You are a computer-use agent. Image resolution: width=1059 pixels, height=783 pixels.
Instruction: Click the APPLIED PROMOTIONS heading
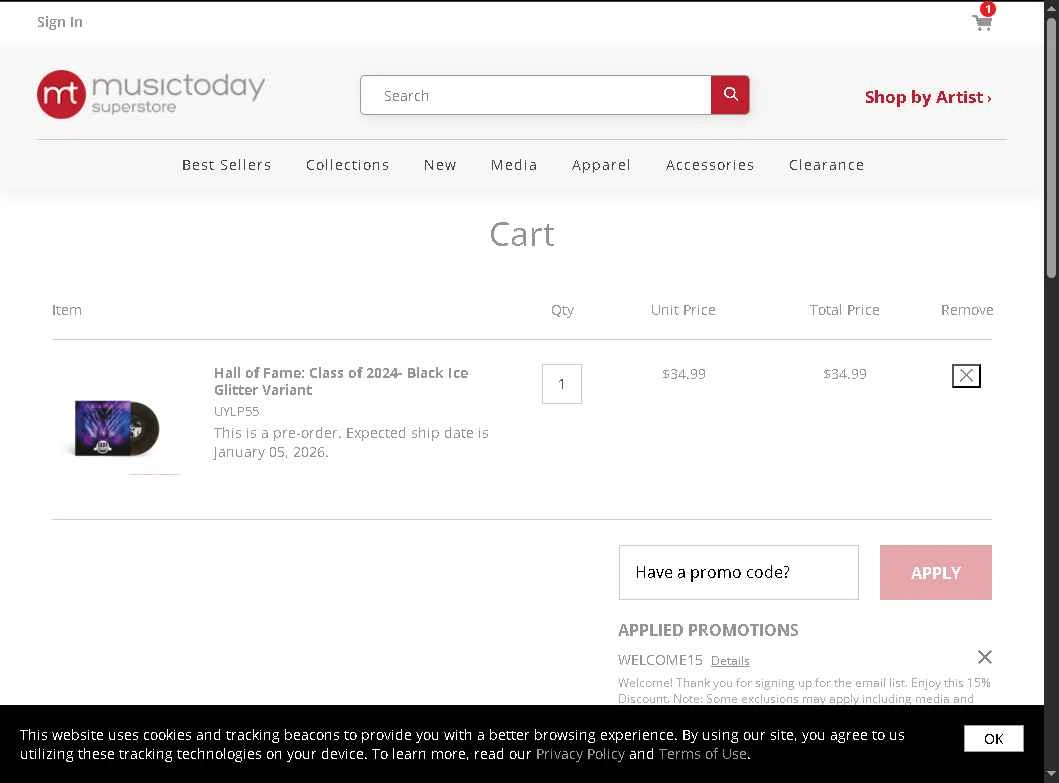(708, 630)
